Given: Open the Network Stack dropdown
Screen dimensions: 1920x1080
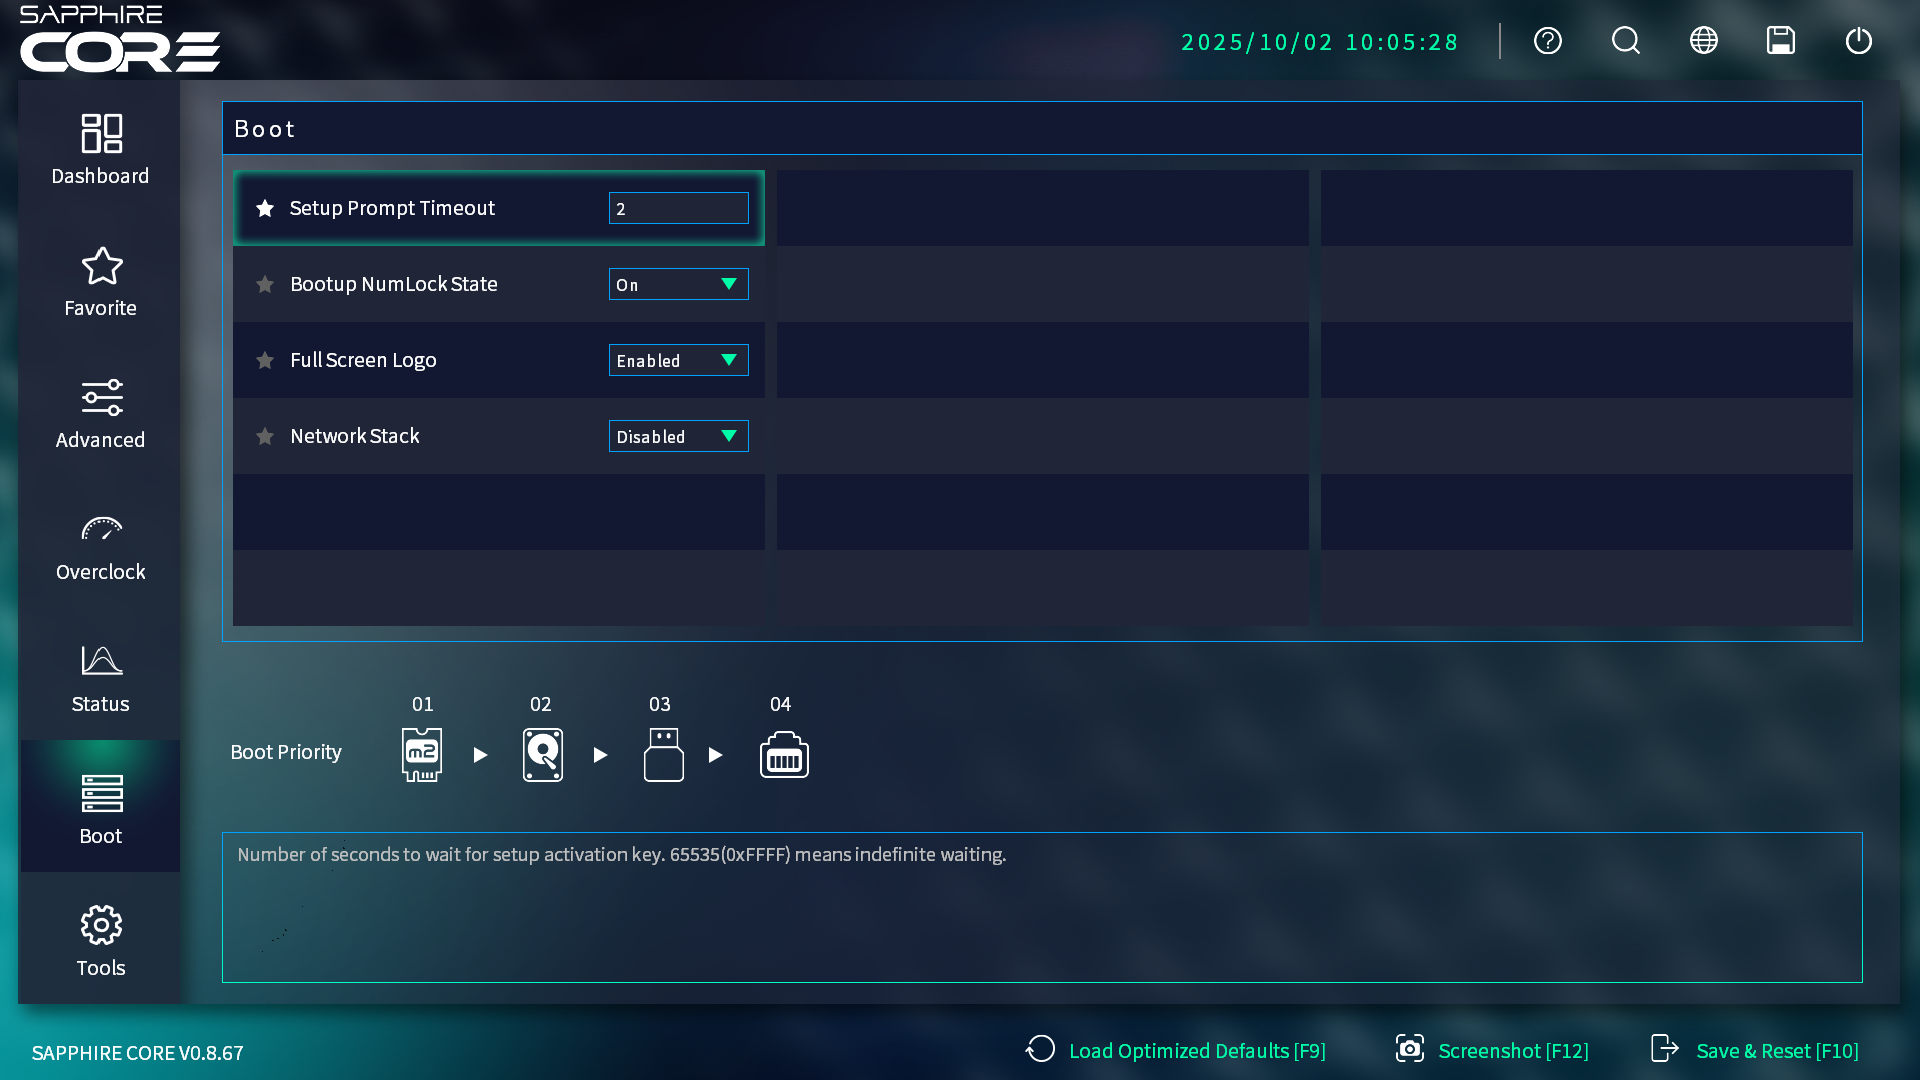Looking at the screenshot, I should click(678, 437).
